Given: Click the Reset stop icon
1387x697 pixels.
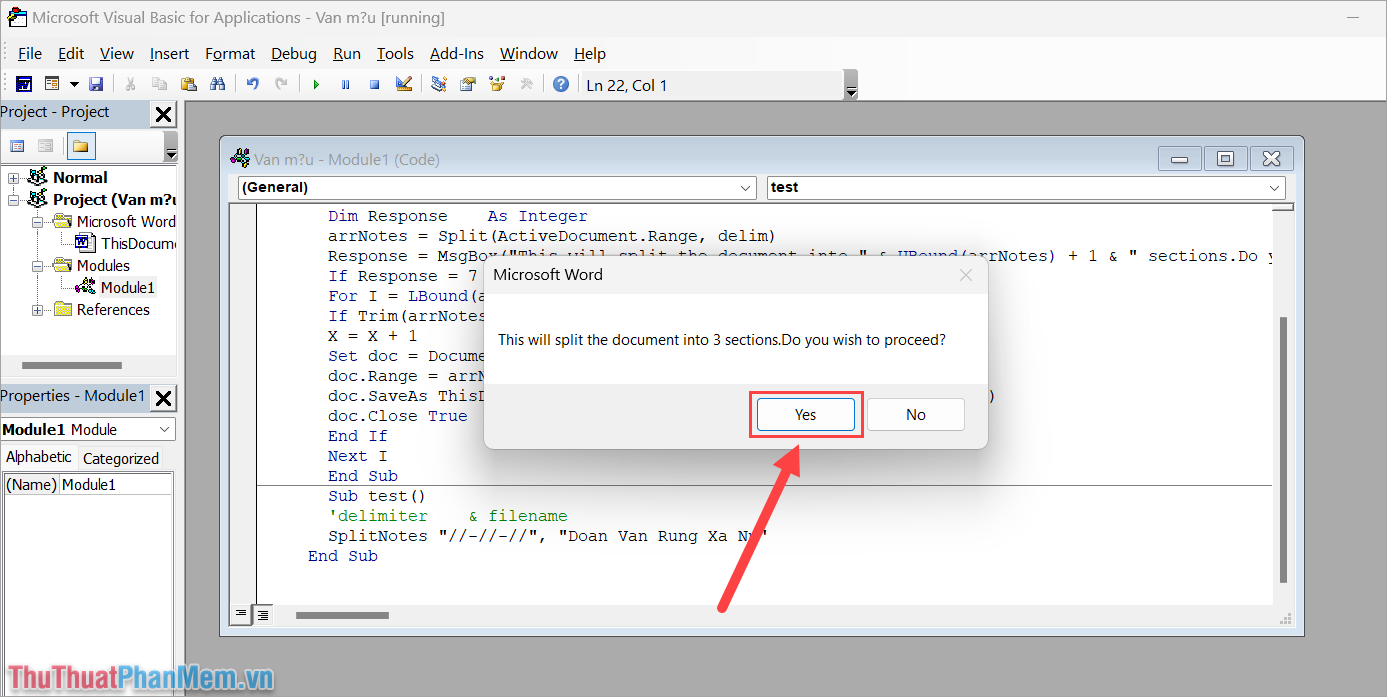Looking at the screenshot, I should tap(374, 85).
